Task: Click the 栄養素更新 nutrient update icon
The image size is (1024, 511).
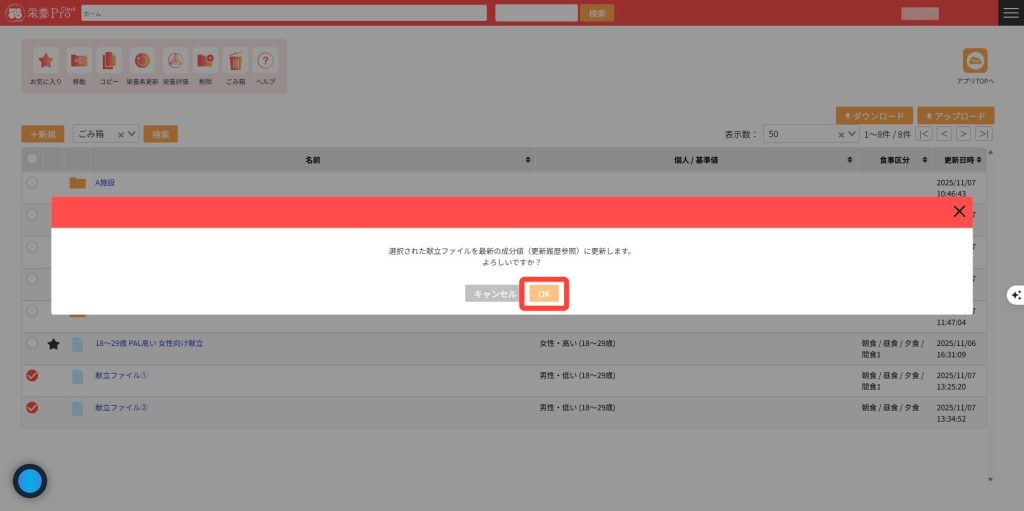Action: [x=142, y=61]
